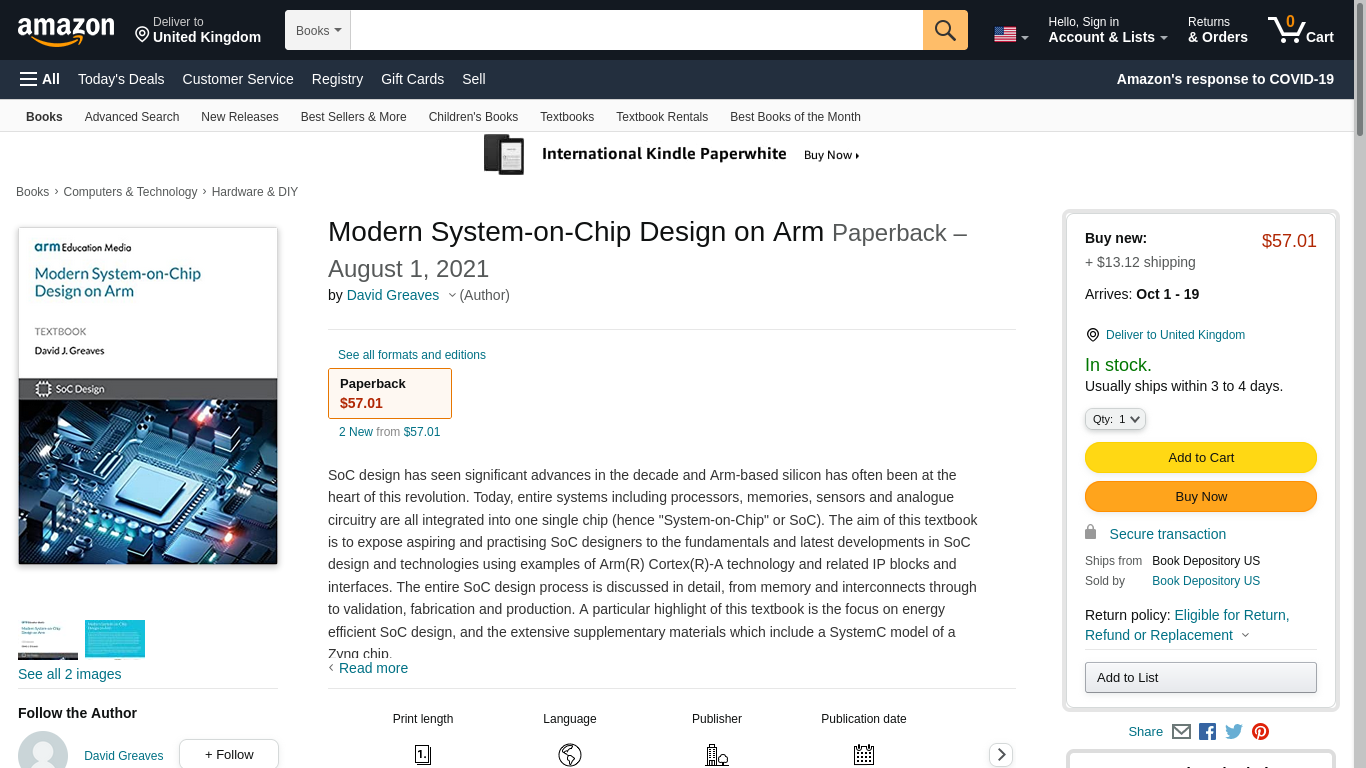Expand the Add to List dropdown
This screenshot has width=1366, height=768.
pos(1200,677)
